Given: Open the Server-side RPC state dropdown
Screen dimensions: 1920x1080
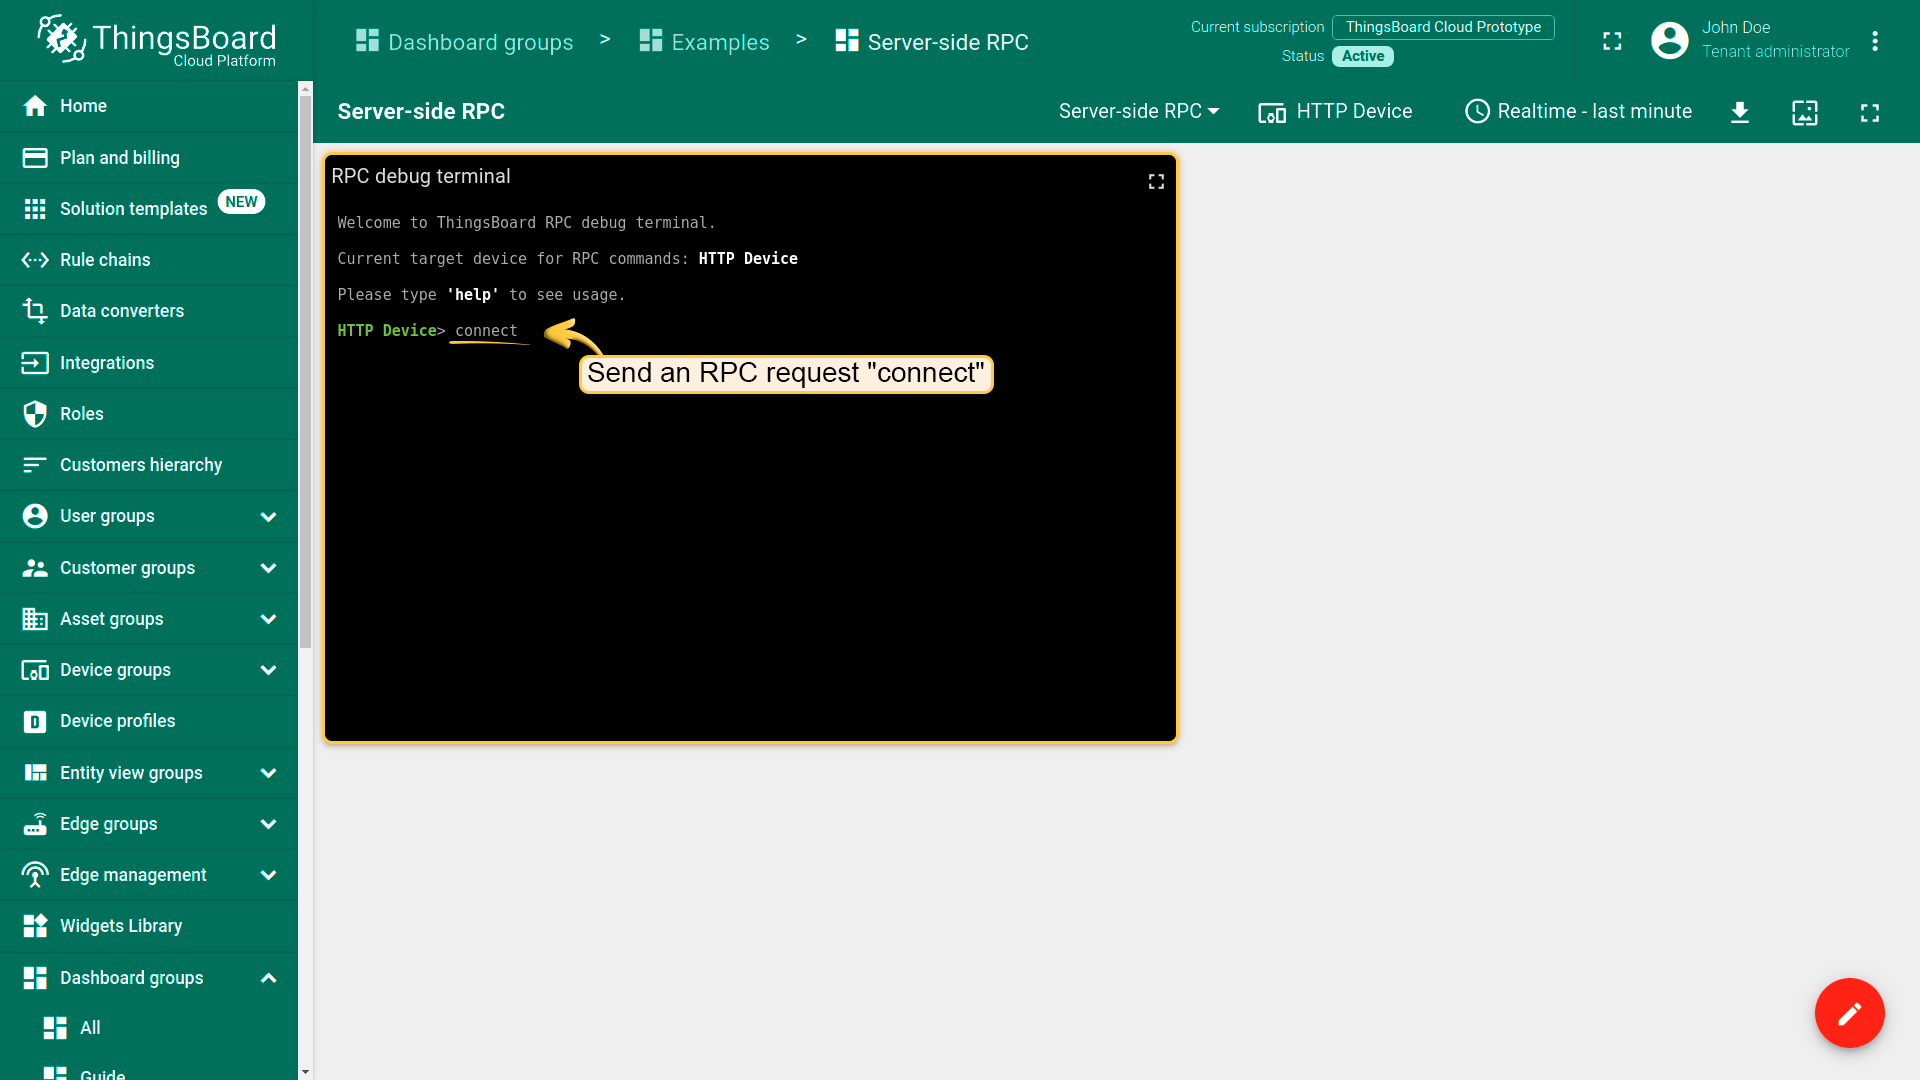Looking at the screenshot, I should 1138,111.
